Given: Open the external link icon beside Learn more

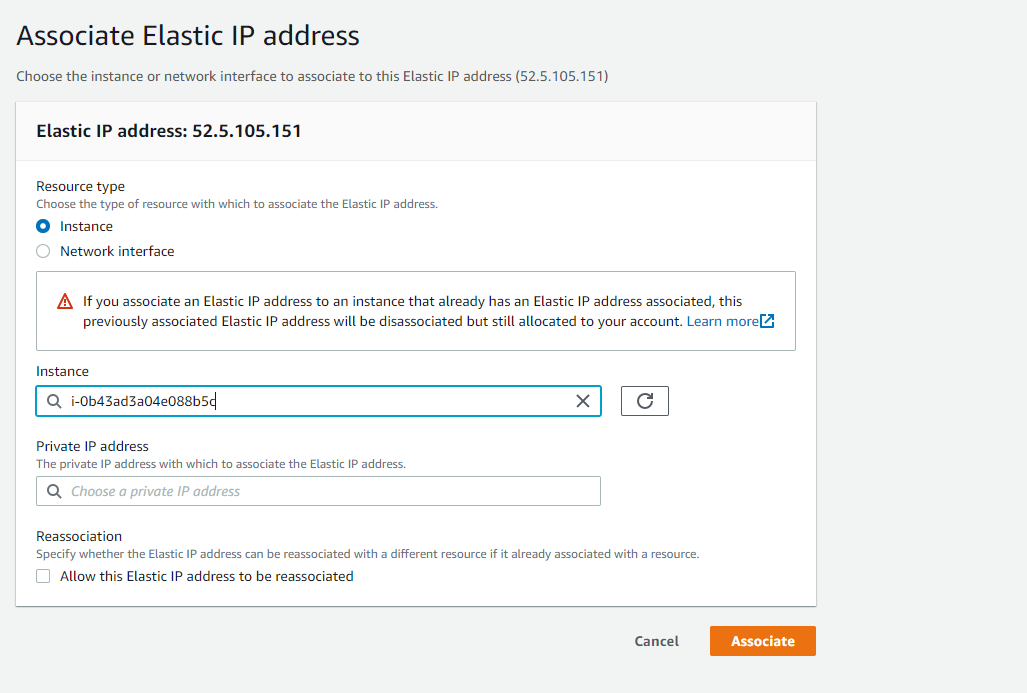Looking at the screenshot, I should tap(767, 321).
